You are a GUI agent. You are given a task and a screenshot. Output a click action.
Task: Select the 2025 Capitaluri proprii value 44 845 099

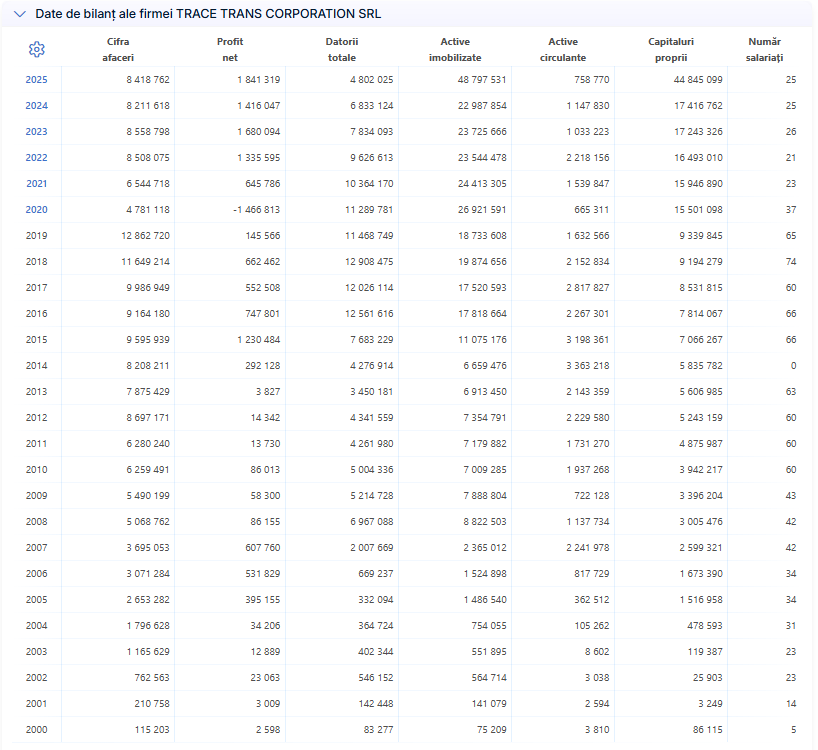click(x=698, y=80)
